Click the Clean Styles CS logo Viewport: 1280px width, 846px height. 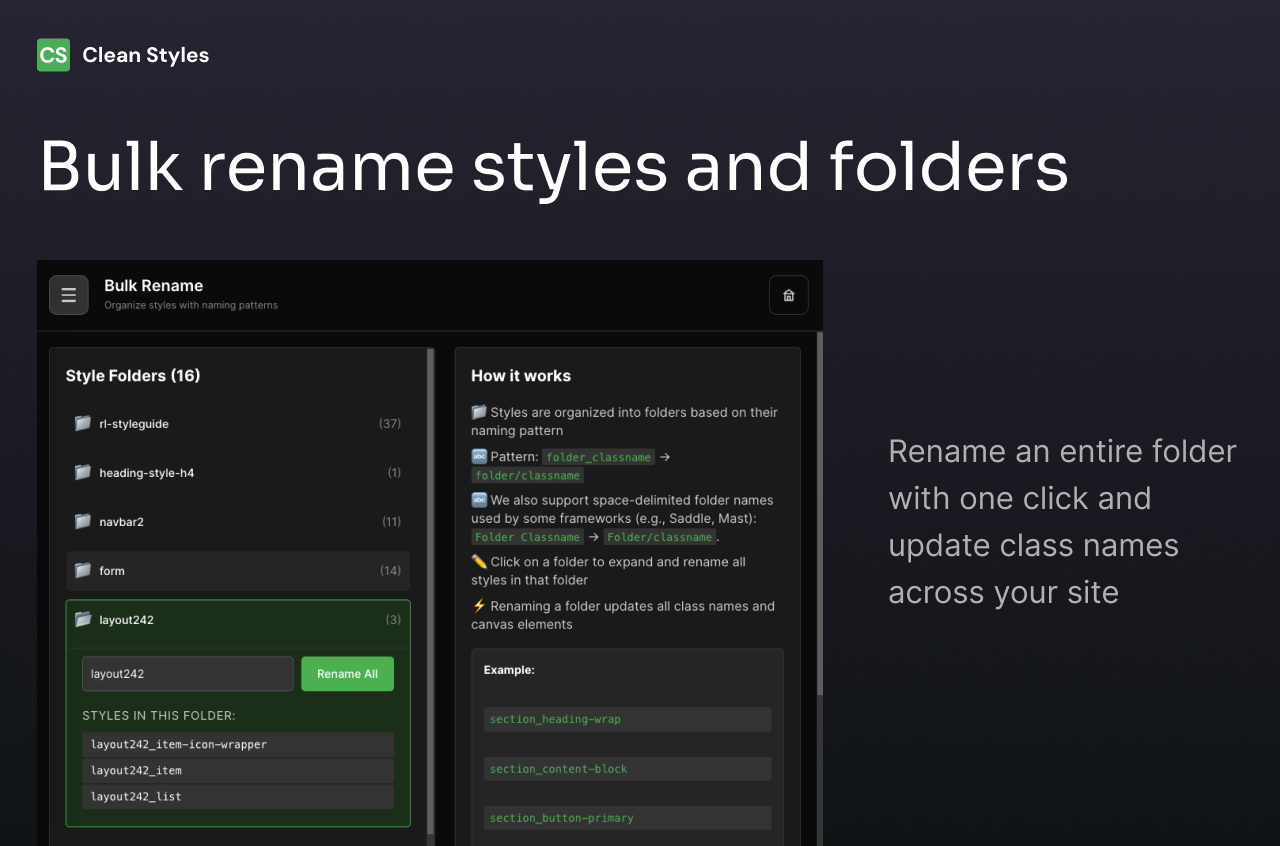pyautogui.click(x=52, y=55)
